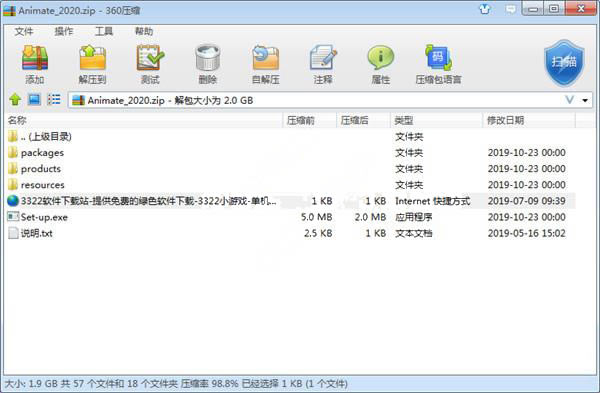The width and height of the screenshot is (600, 393).
Task: Click the packages folder icon
Action: 13,153
